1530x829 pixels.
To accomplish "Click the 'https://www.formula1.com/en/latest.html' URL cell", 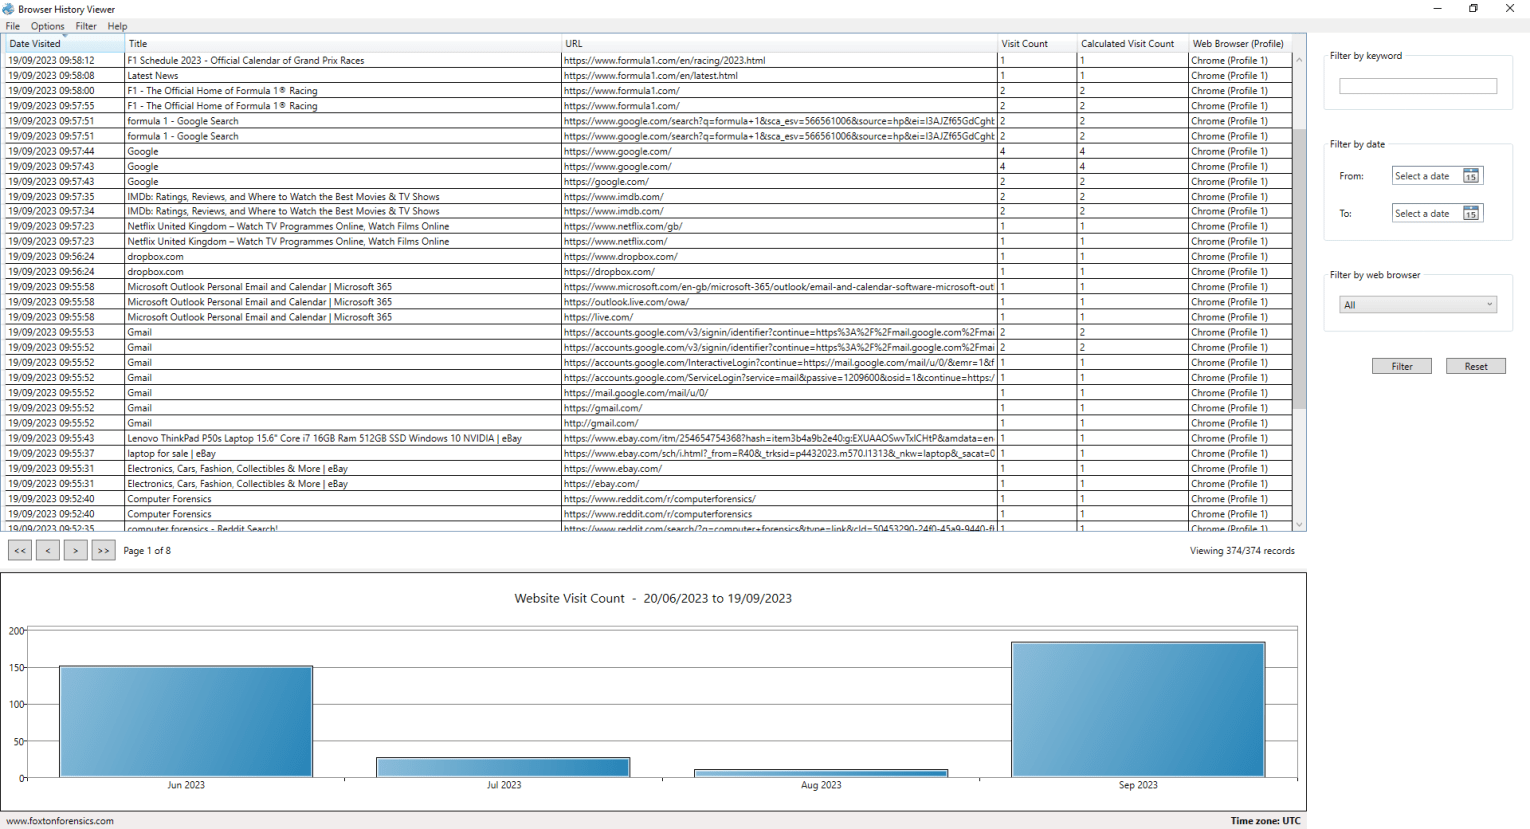I will tap(779, 75).
